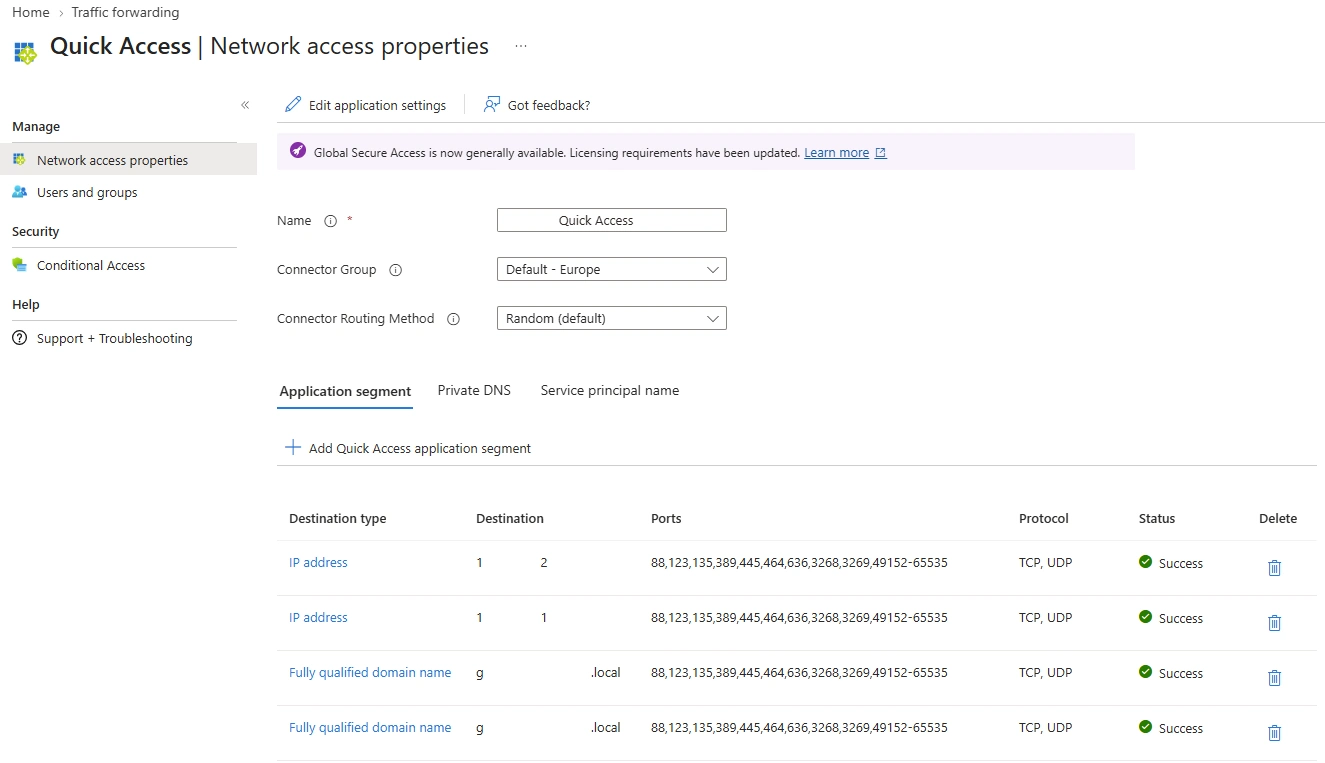The image size is (1325, 763).
Task: Delete the IP address segment with destination ending in 1
Action: [x=1274, y=622]
